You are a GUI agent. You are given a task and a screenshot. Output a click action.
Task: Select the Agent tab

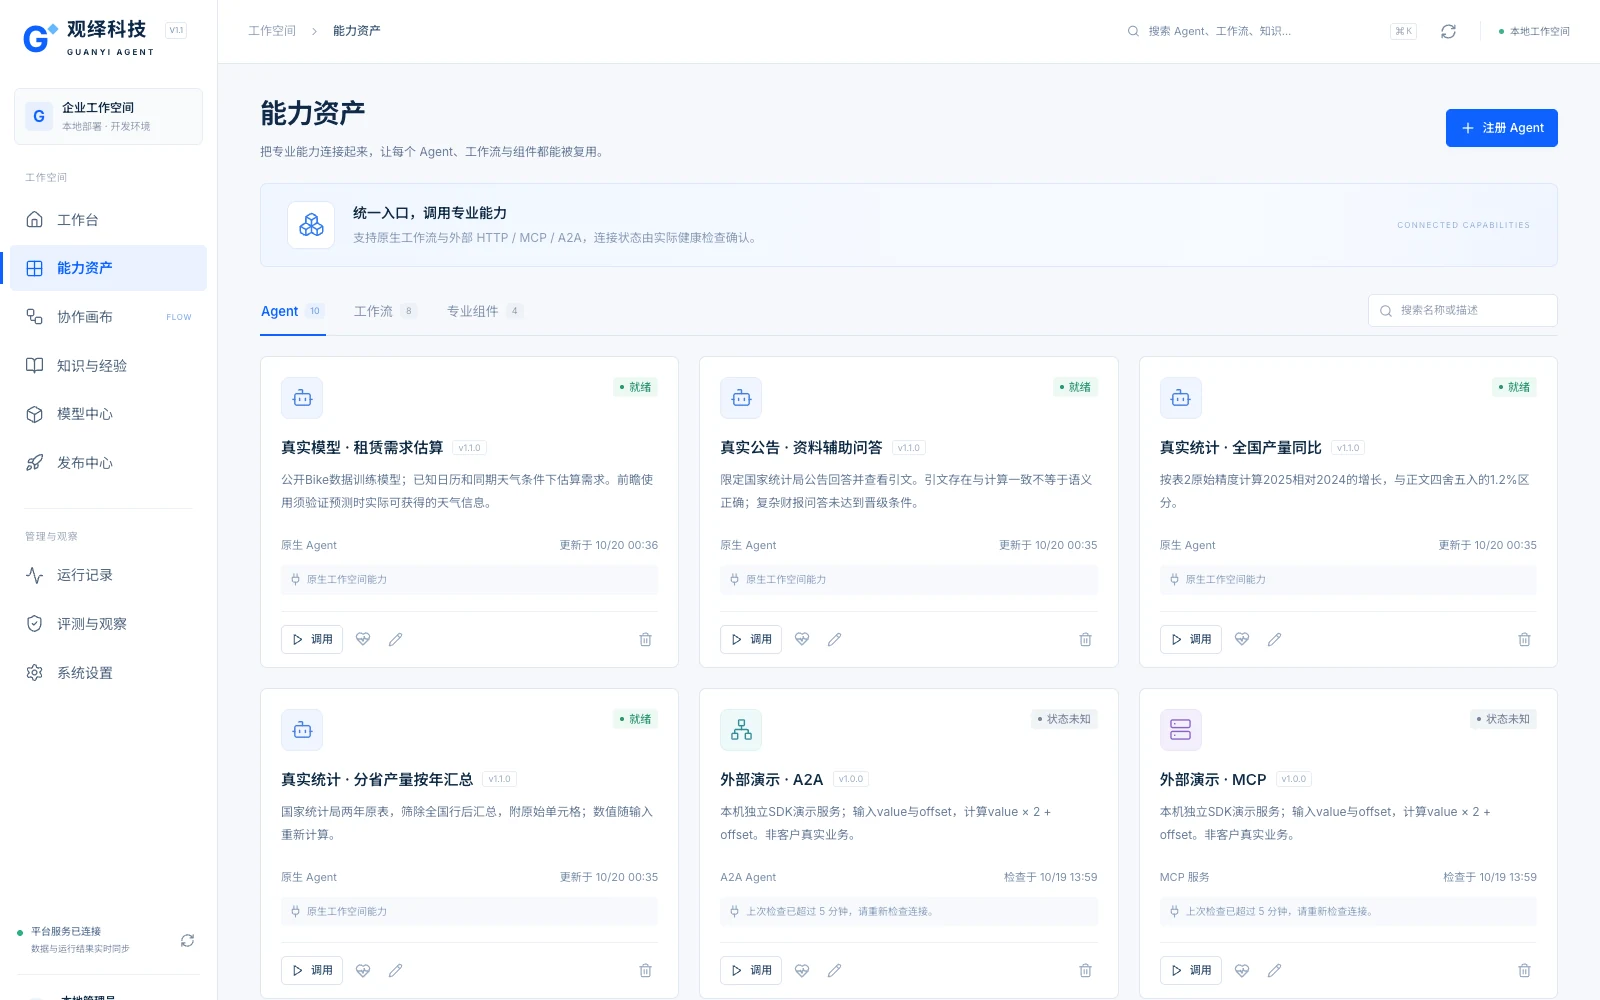click(x=292, y=311)
